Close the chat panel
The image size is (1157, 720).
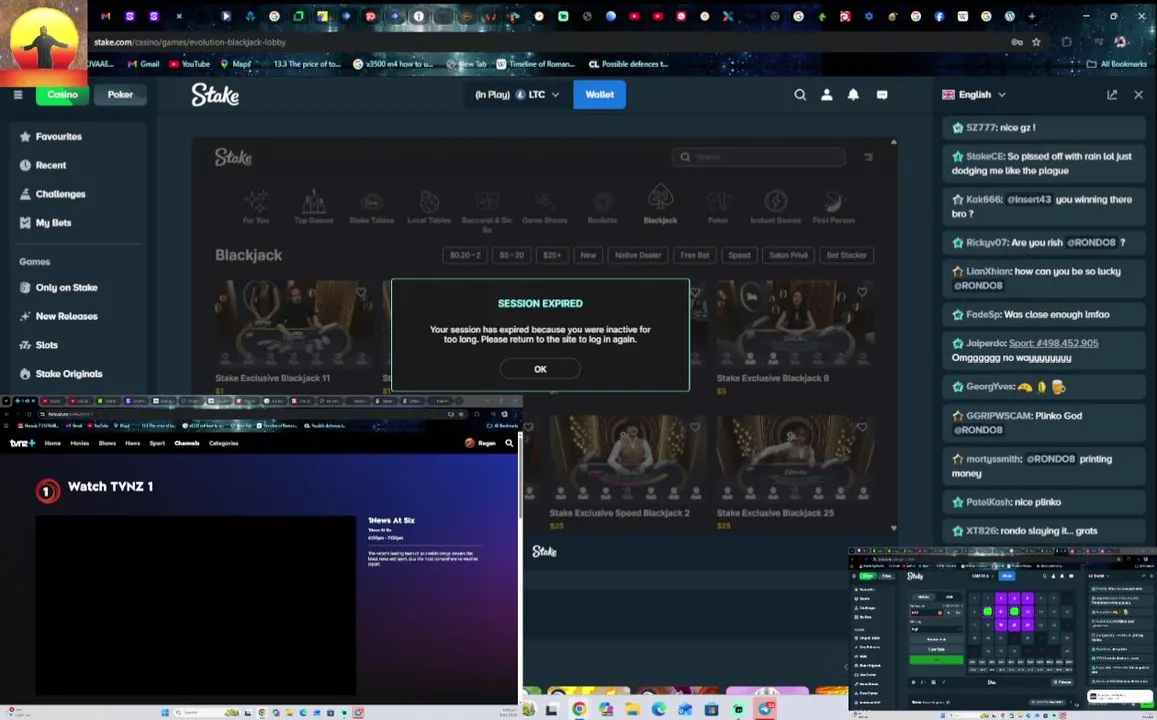tap(1139, 94)
